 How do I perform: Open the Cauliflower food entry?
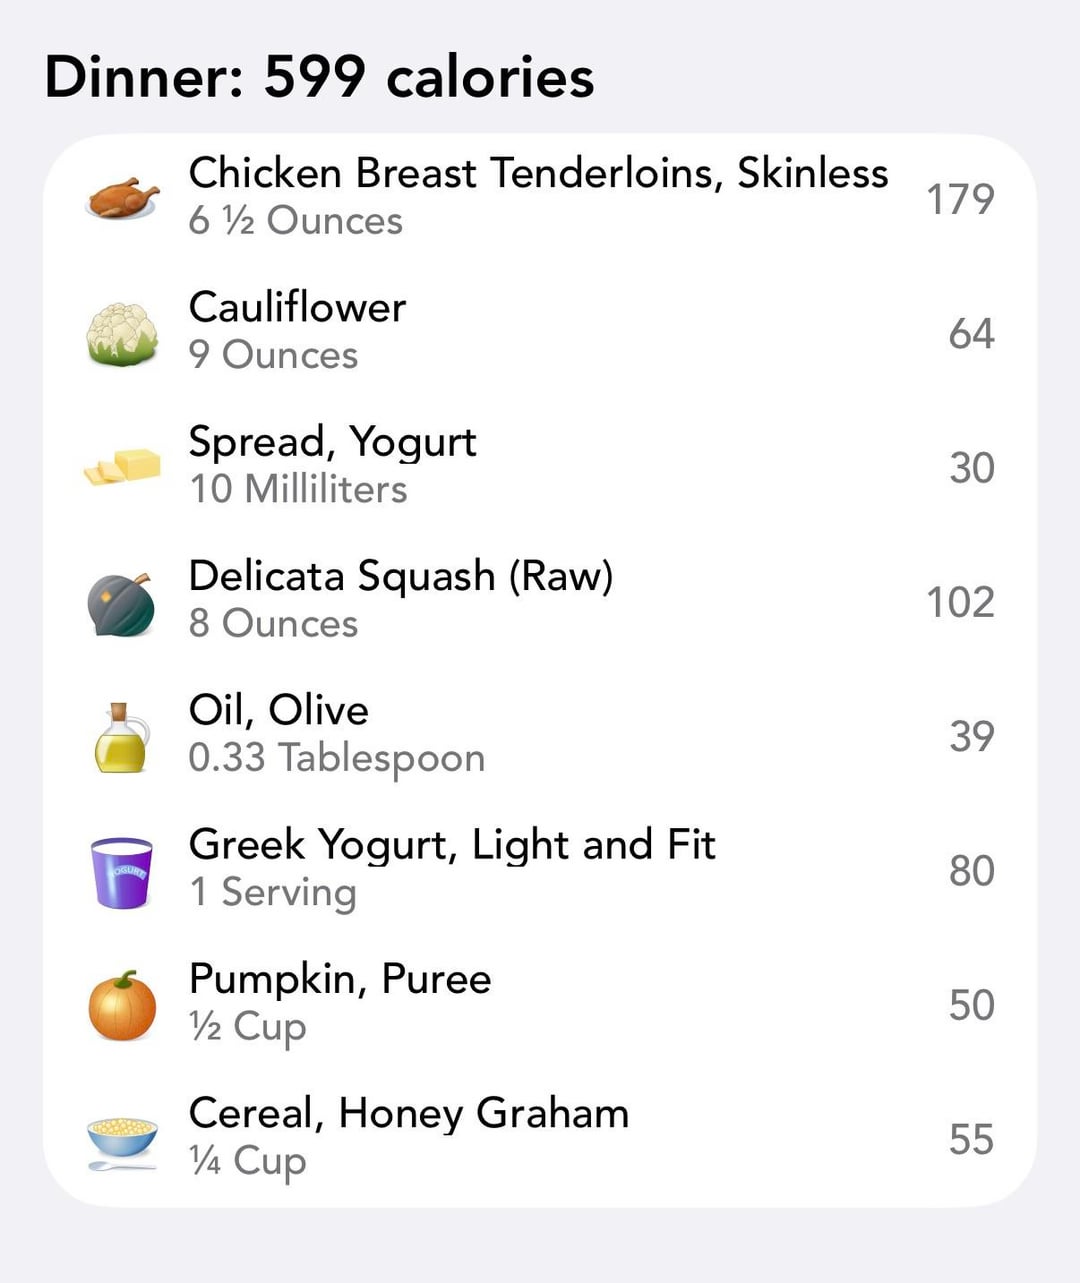point(297,308)
